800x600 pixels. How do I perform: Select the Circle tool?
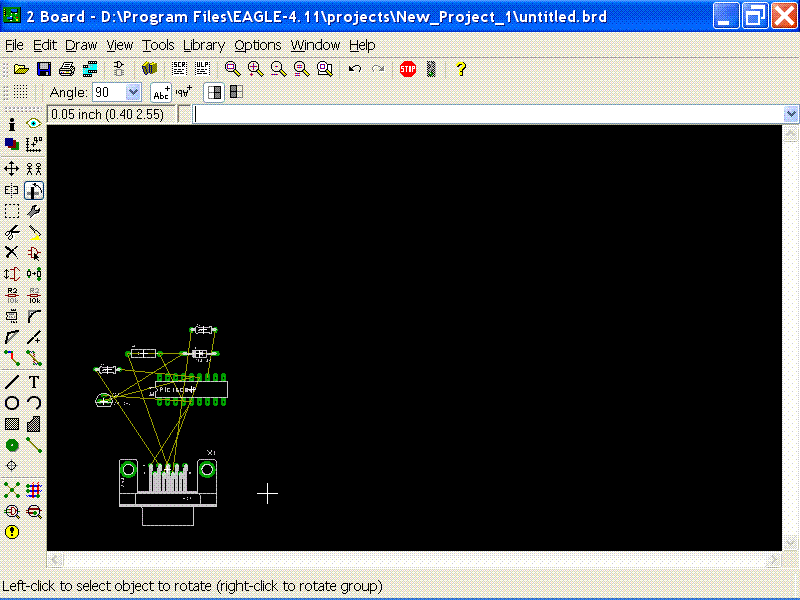(12, 403)
